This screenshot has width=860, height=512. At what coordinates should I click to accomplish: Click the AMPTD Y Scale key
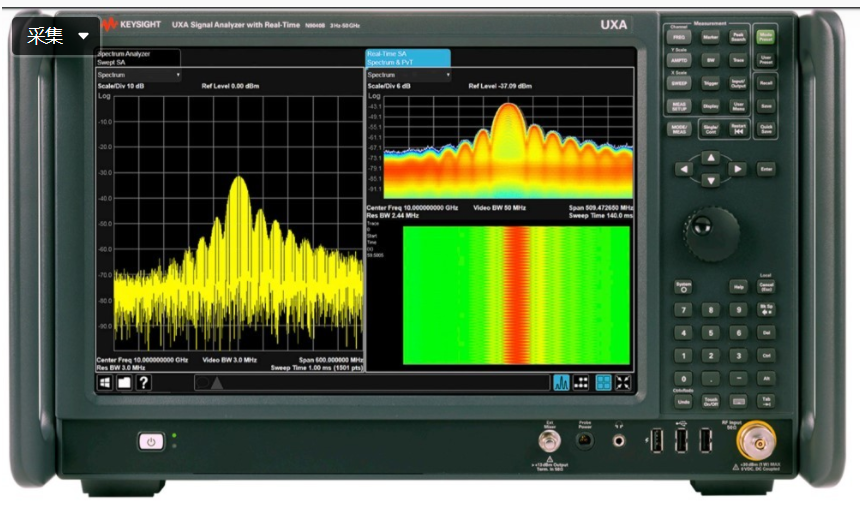click(678, 60)
